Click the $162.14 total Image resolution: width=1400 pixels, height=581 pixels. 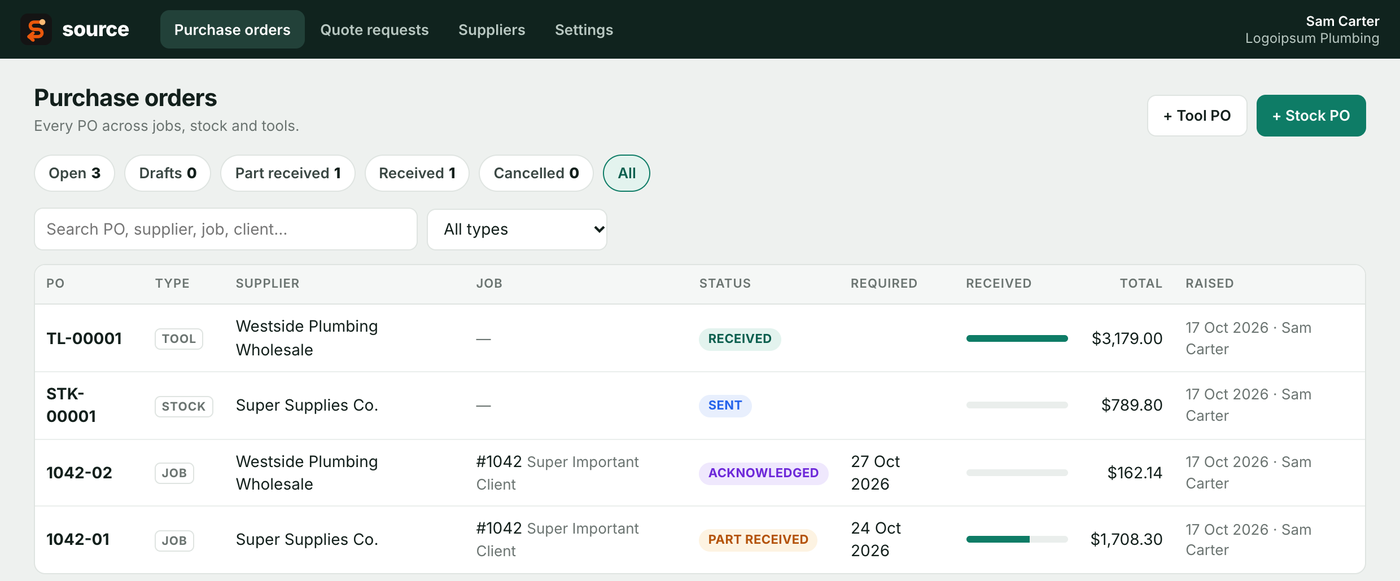pyautogui.click(x=1135, y=472)
